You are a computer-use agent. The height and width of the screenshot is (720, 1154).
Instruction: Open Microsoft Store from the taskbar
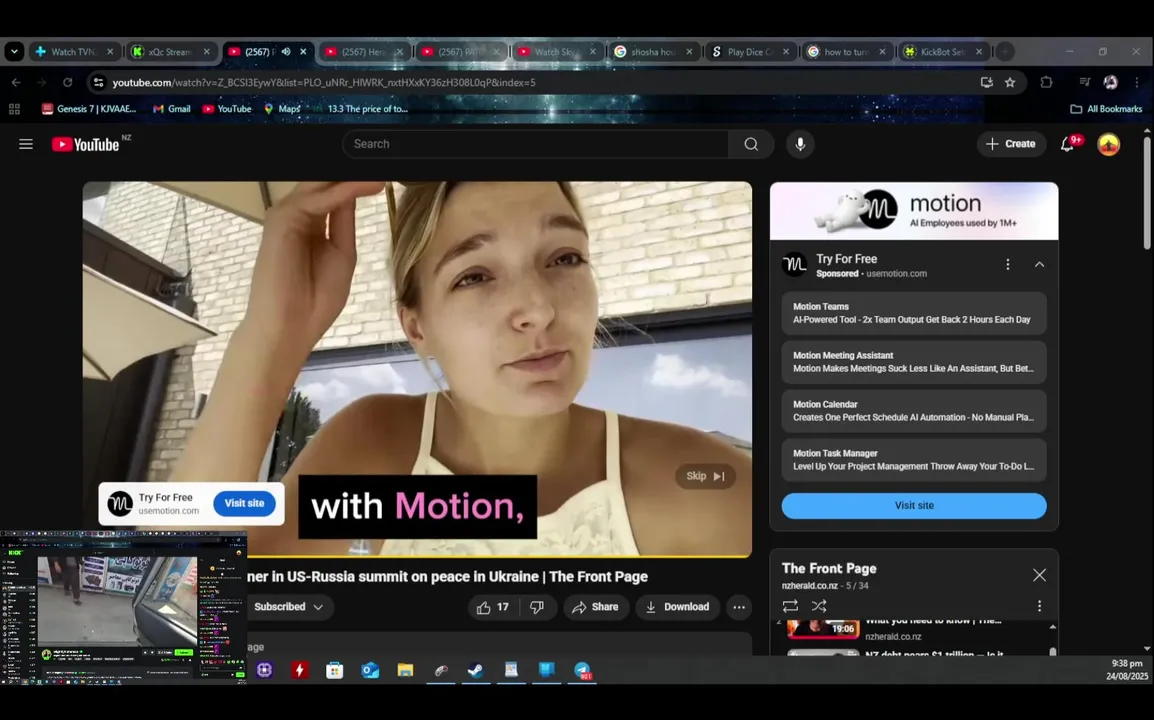tap(334, 670)
